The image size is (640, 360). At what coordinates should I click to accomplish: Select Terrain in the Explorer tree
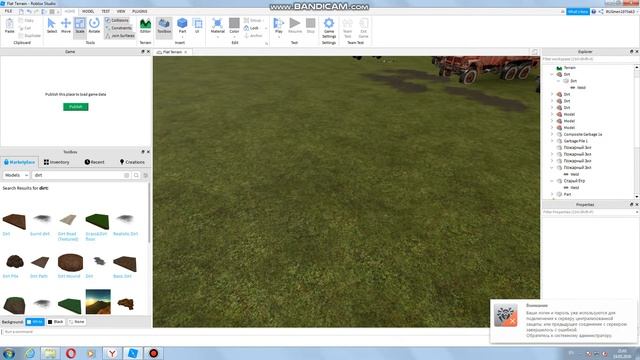point(569,68)
